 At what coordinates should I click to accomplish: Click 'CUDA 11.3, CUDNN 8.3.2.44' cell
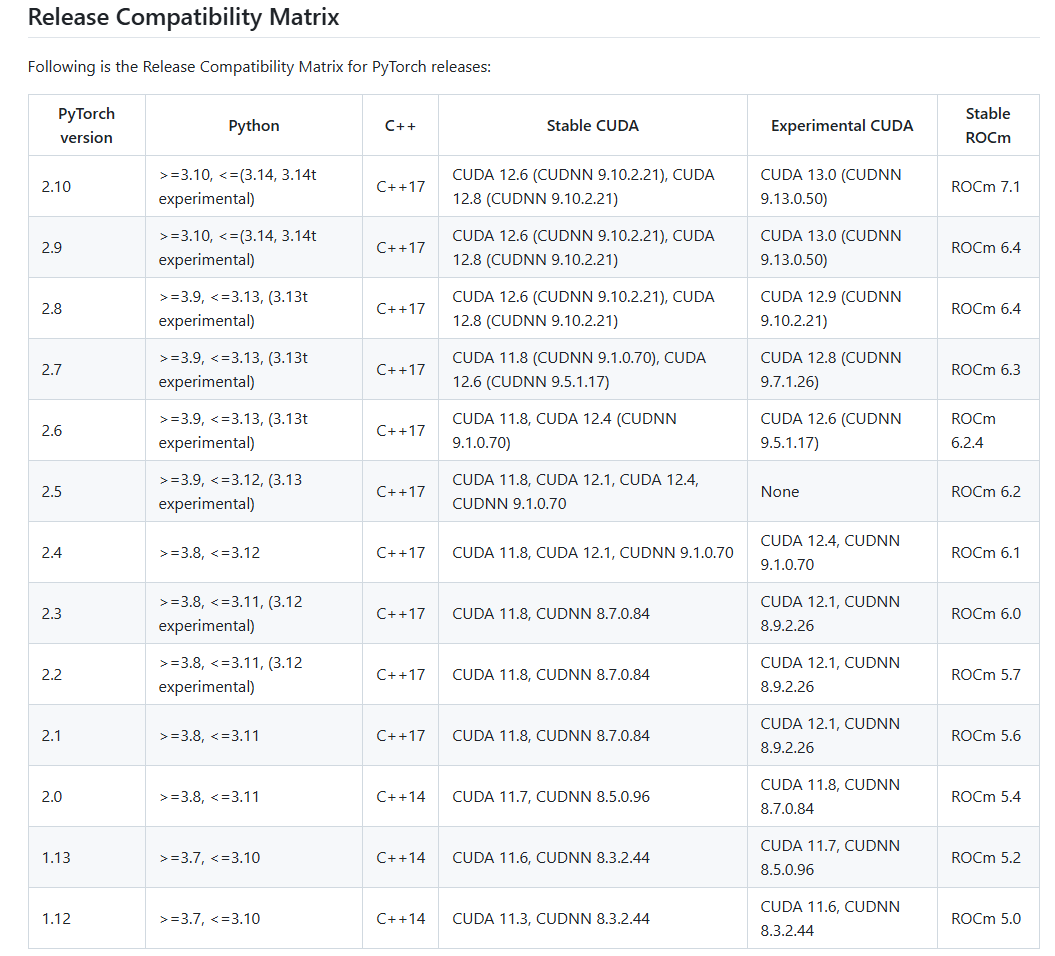click(x=593, y=918)
